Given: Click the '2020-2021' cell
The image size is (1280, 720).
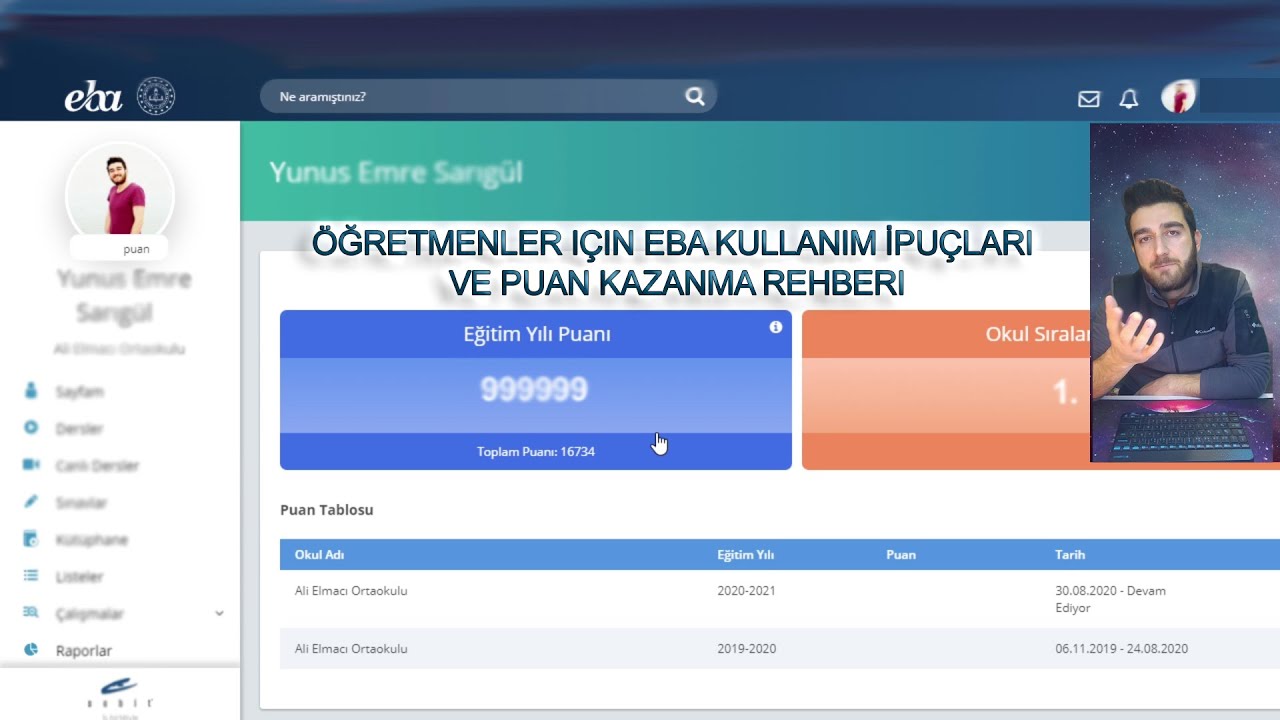Looking at the screenshot, I should coord(746,591).
